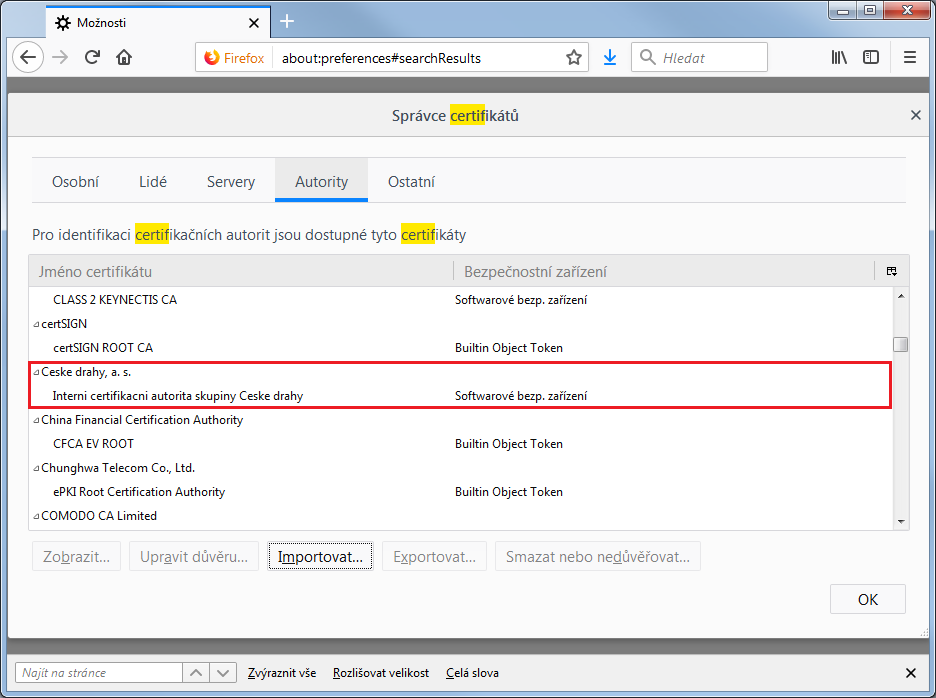
Task: Click the certificate list scrollbar thumb
Action: point(900,345)
